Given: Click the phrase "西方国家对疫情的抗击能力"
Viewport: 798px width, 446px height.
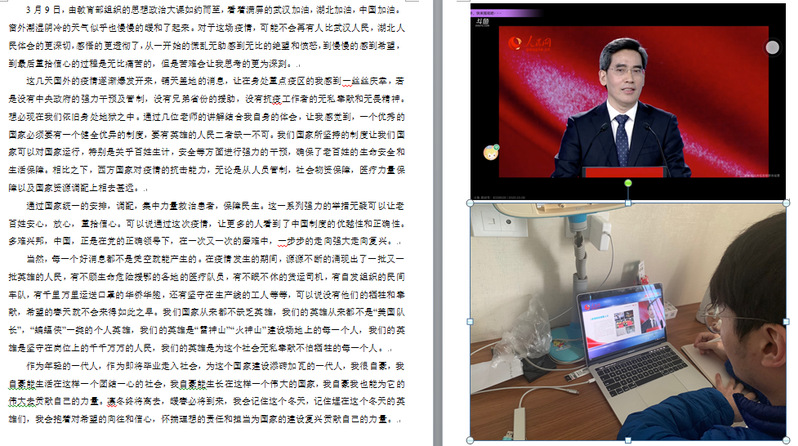Looking at the screenshot, I should point(150,170).
